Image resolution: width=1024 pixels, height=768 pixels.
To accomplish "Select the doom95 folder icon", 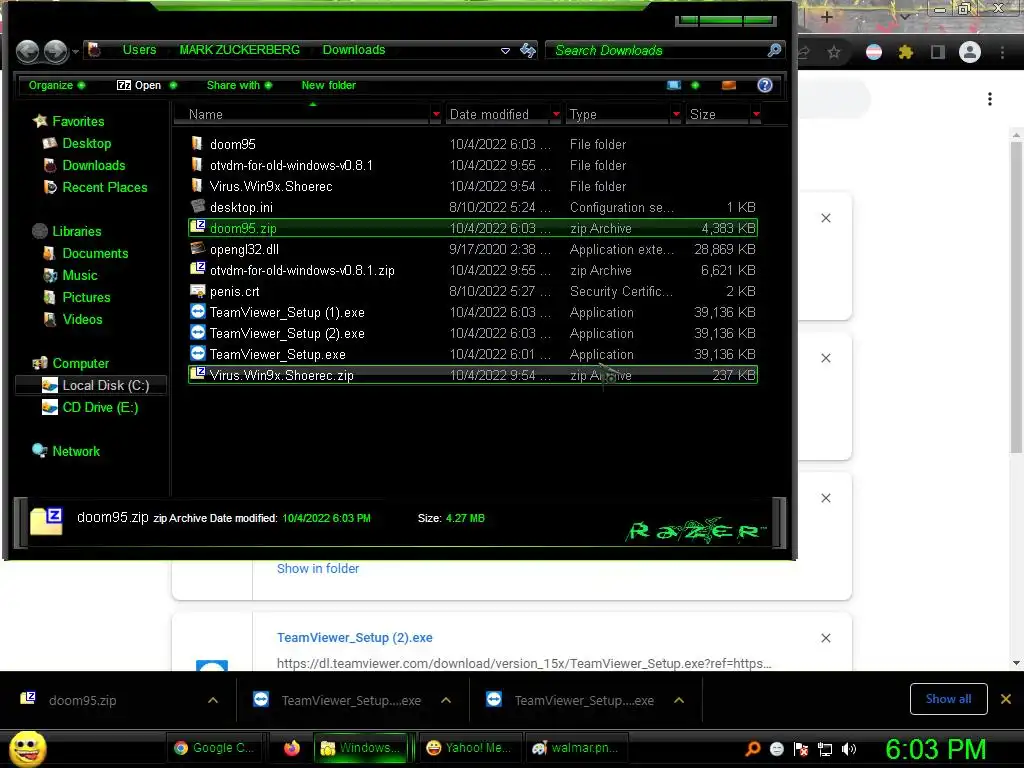I will coord(197,144).
